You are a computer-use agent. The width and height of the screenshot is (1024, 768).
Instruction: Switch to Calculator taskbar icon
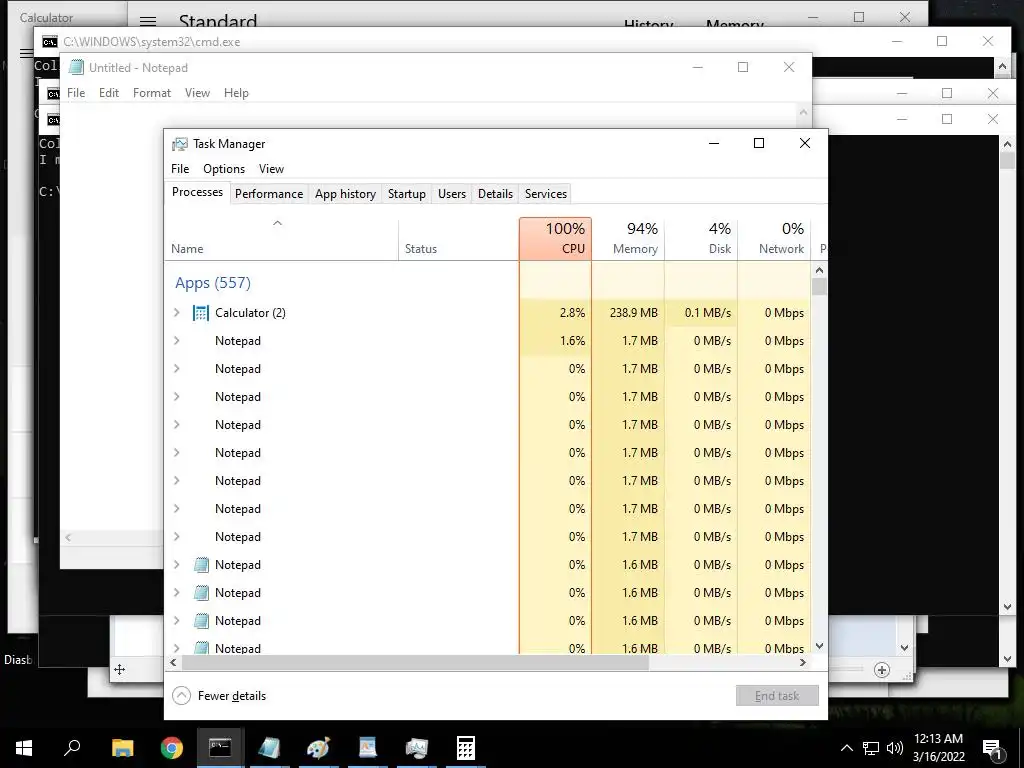(466, 748)
